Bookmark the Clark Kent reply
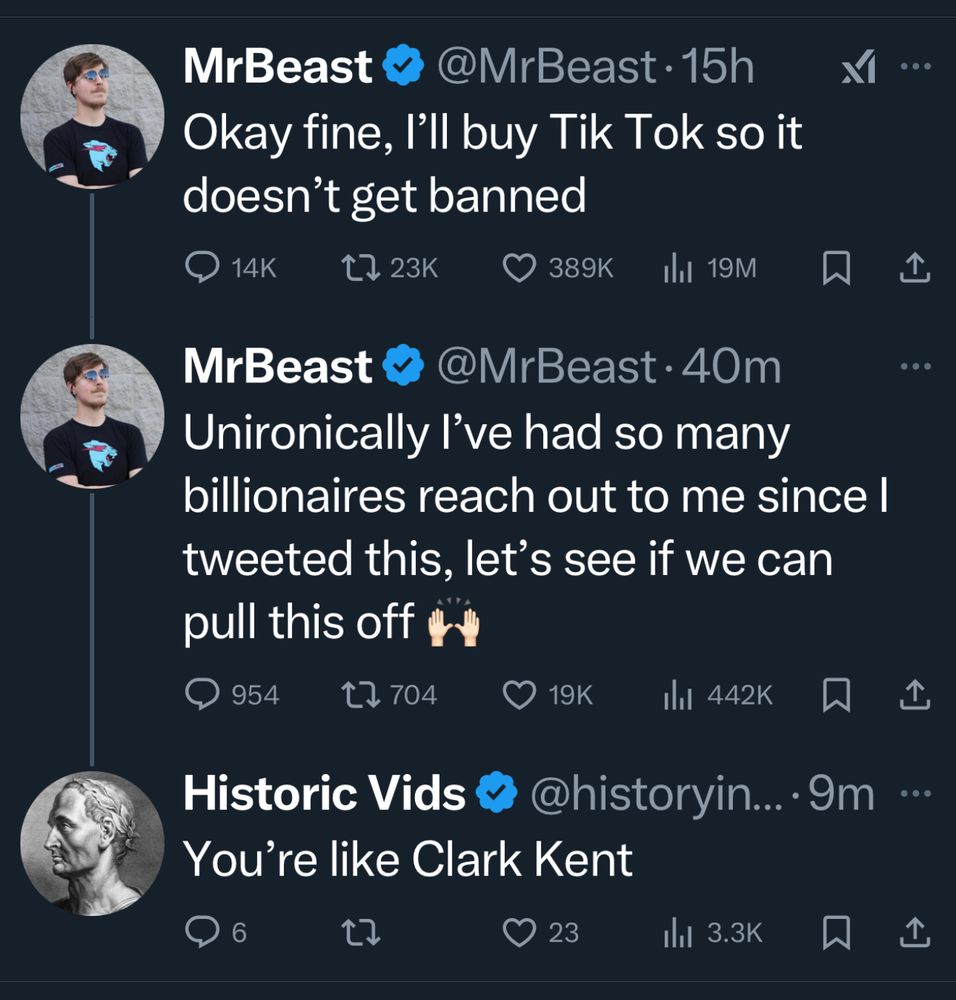This screenshot has width=956, height=1000. (834, 932)
